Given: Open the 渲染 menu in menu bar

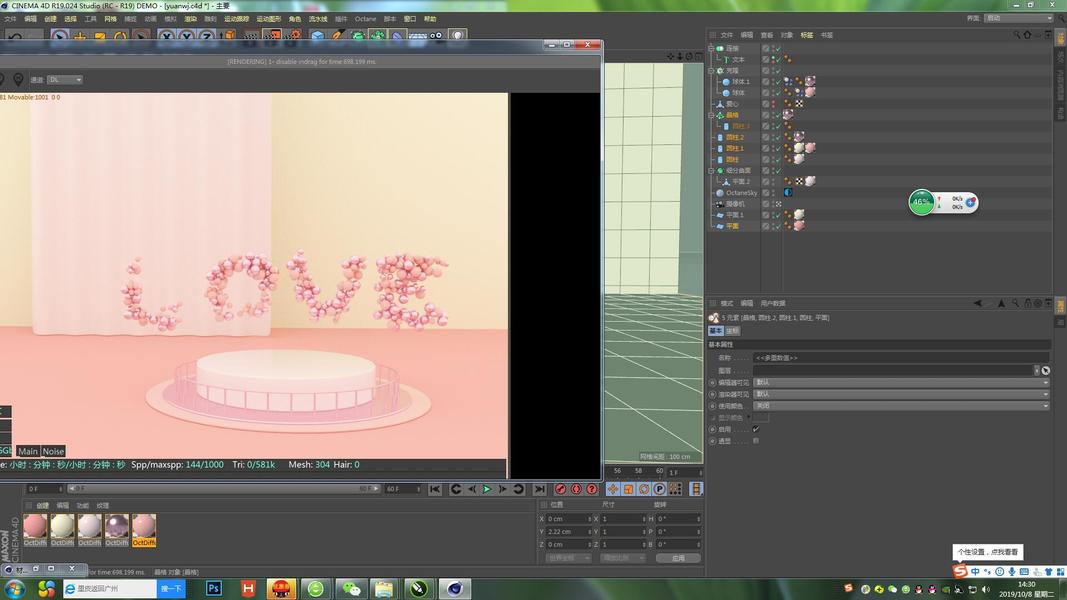Looking at the screenshot, I should coord(191,19).
